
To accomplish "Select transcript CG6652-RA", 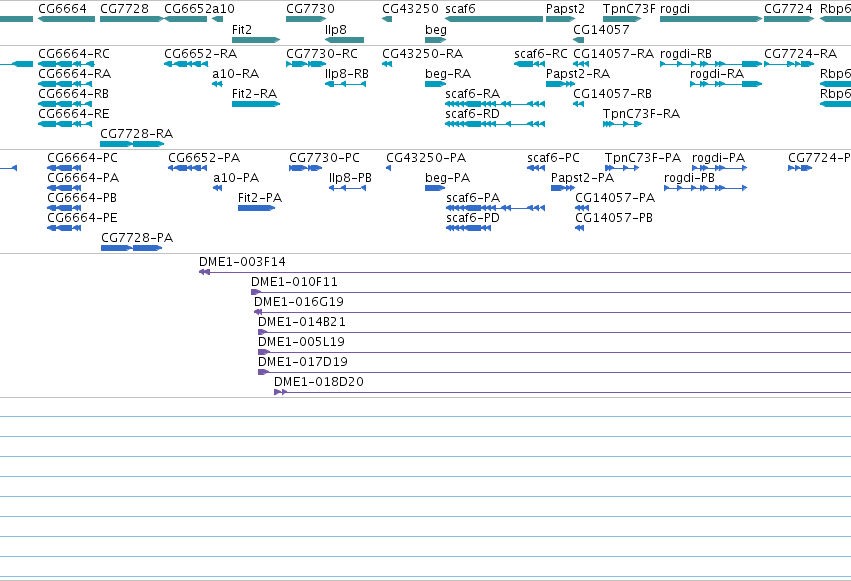I will click(x=186, y=64).
